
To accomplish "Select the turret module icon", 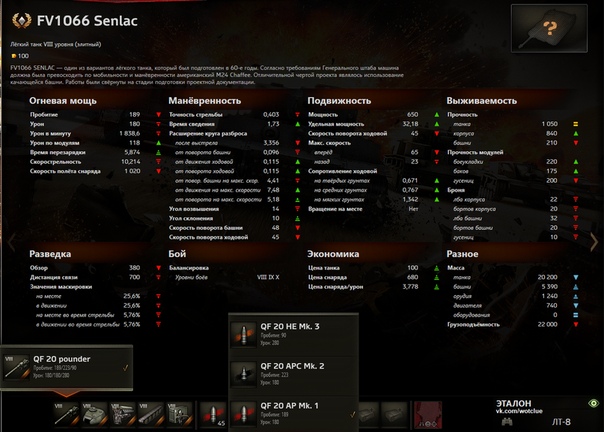I will pos(94,415).
